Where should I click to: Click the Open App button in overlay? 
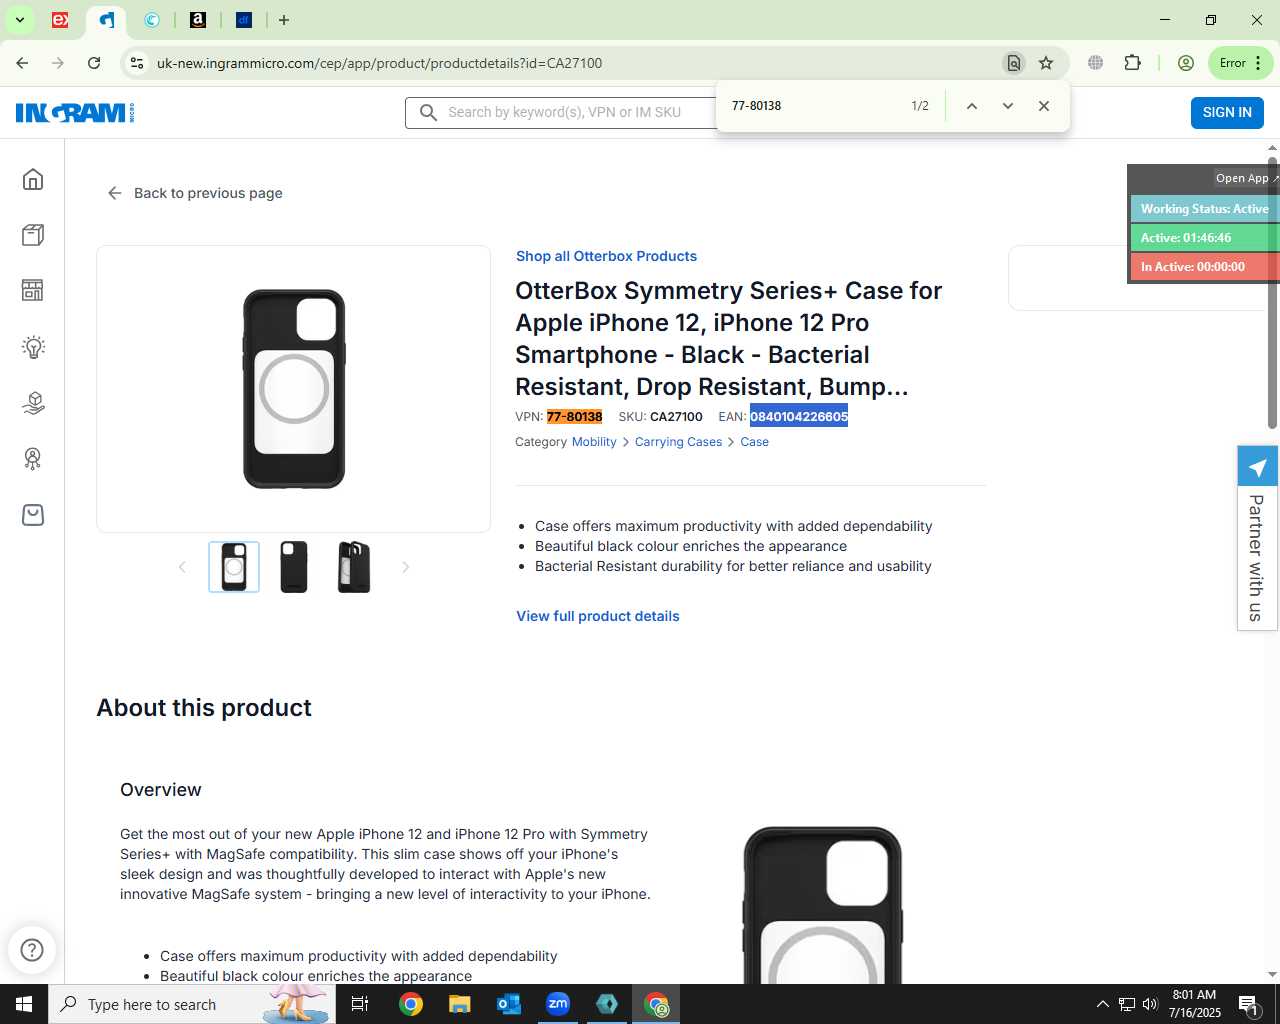1246,178
